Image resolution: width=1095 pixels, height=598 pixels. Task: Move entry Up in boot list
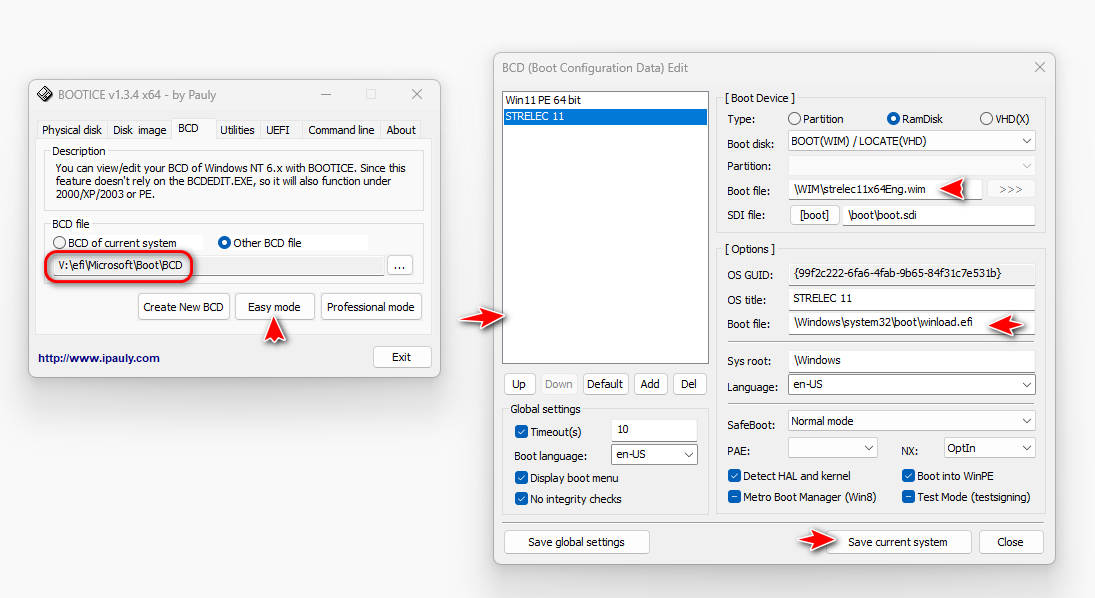coord(519,384)
